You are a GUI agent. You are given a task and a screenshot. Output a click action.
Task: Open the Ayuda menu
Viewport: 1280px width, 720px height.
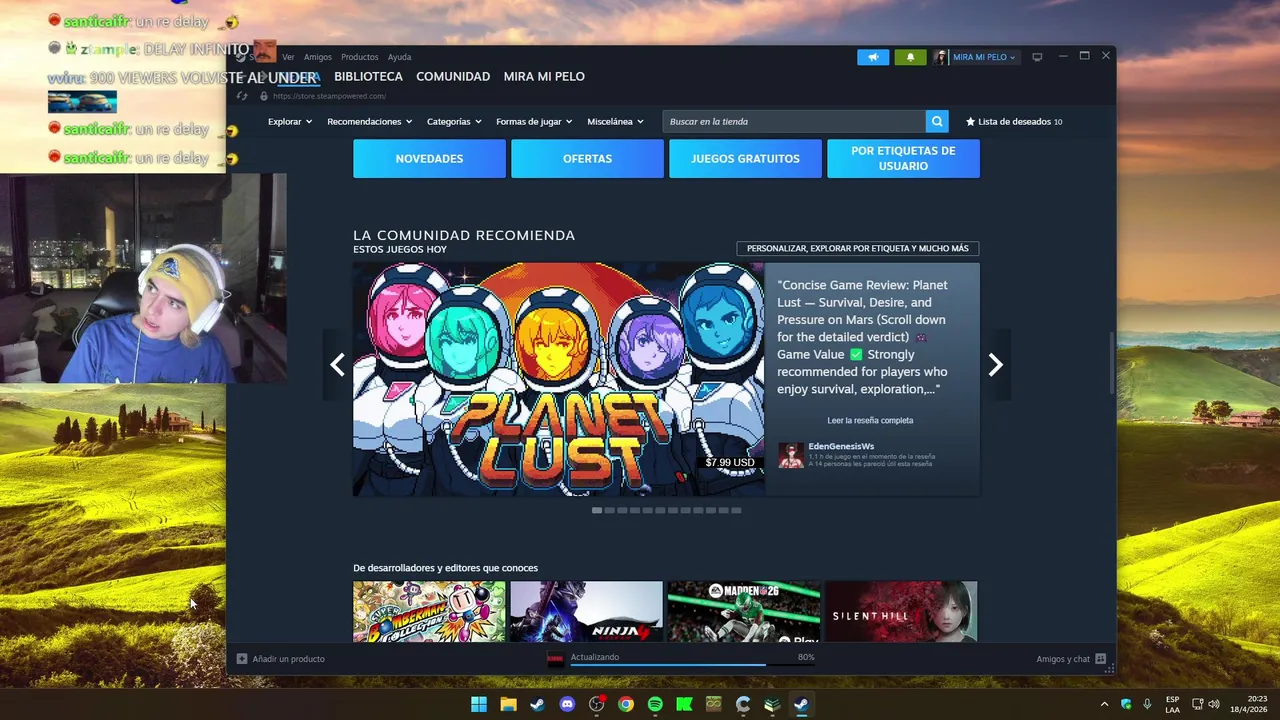coord(399,57)
